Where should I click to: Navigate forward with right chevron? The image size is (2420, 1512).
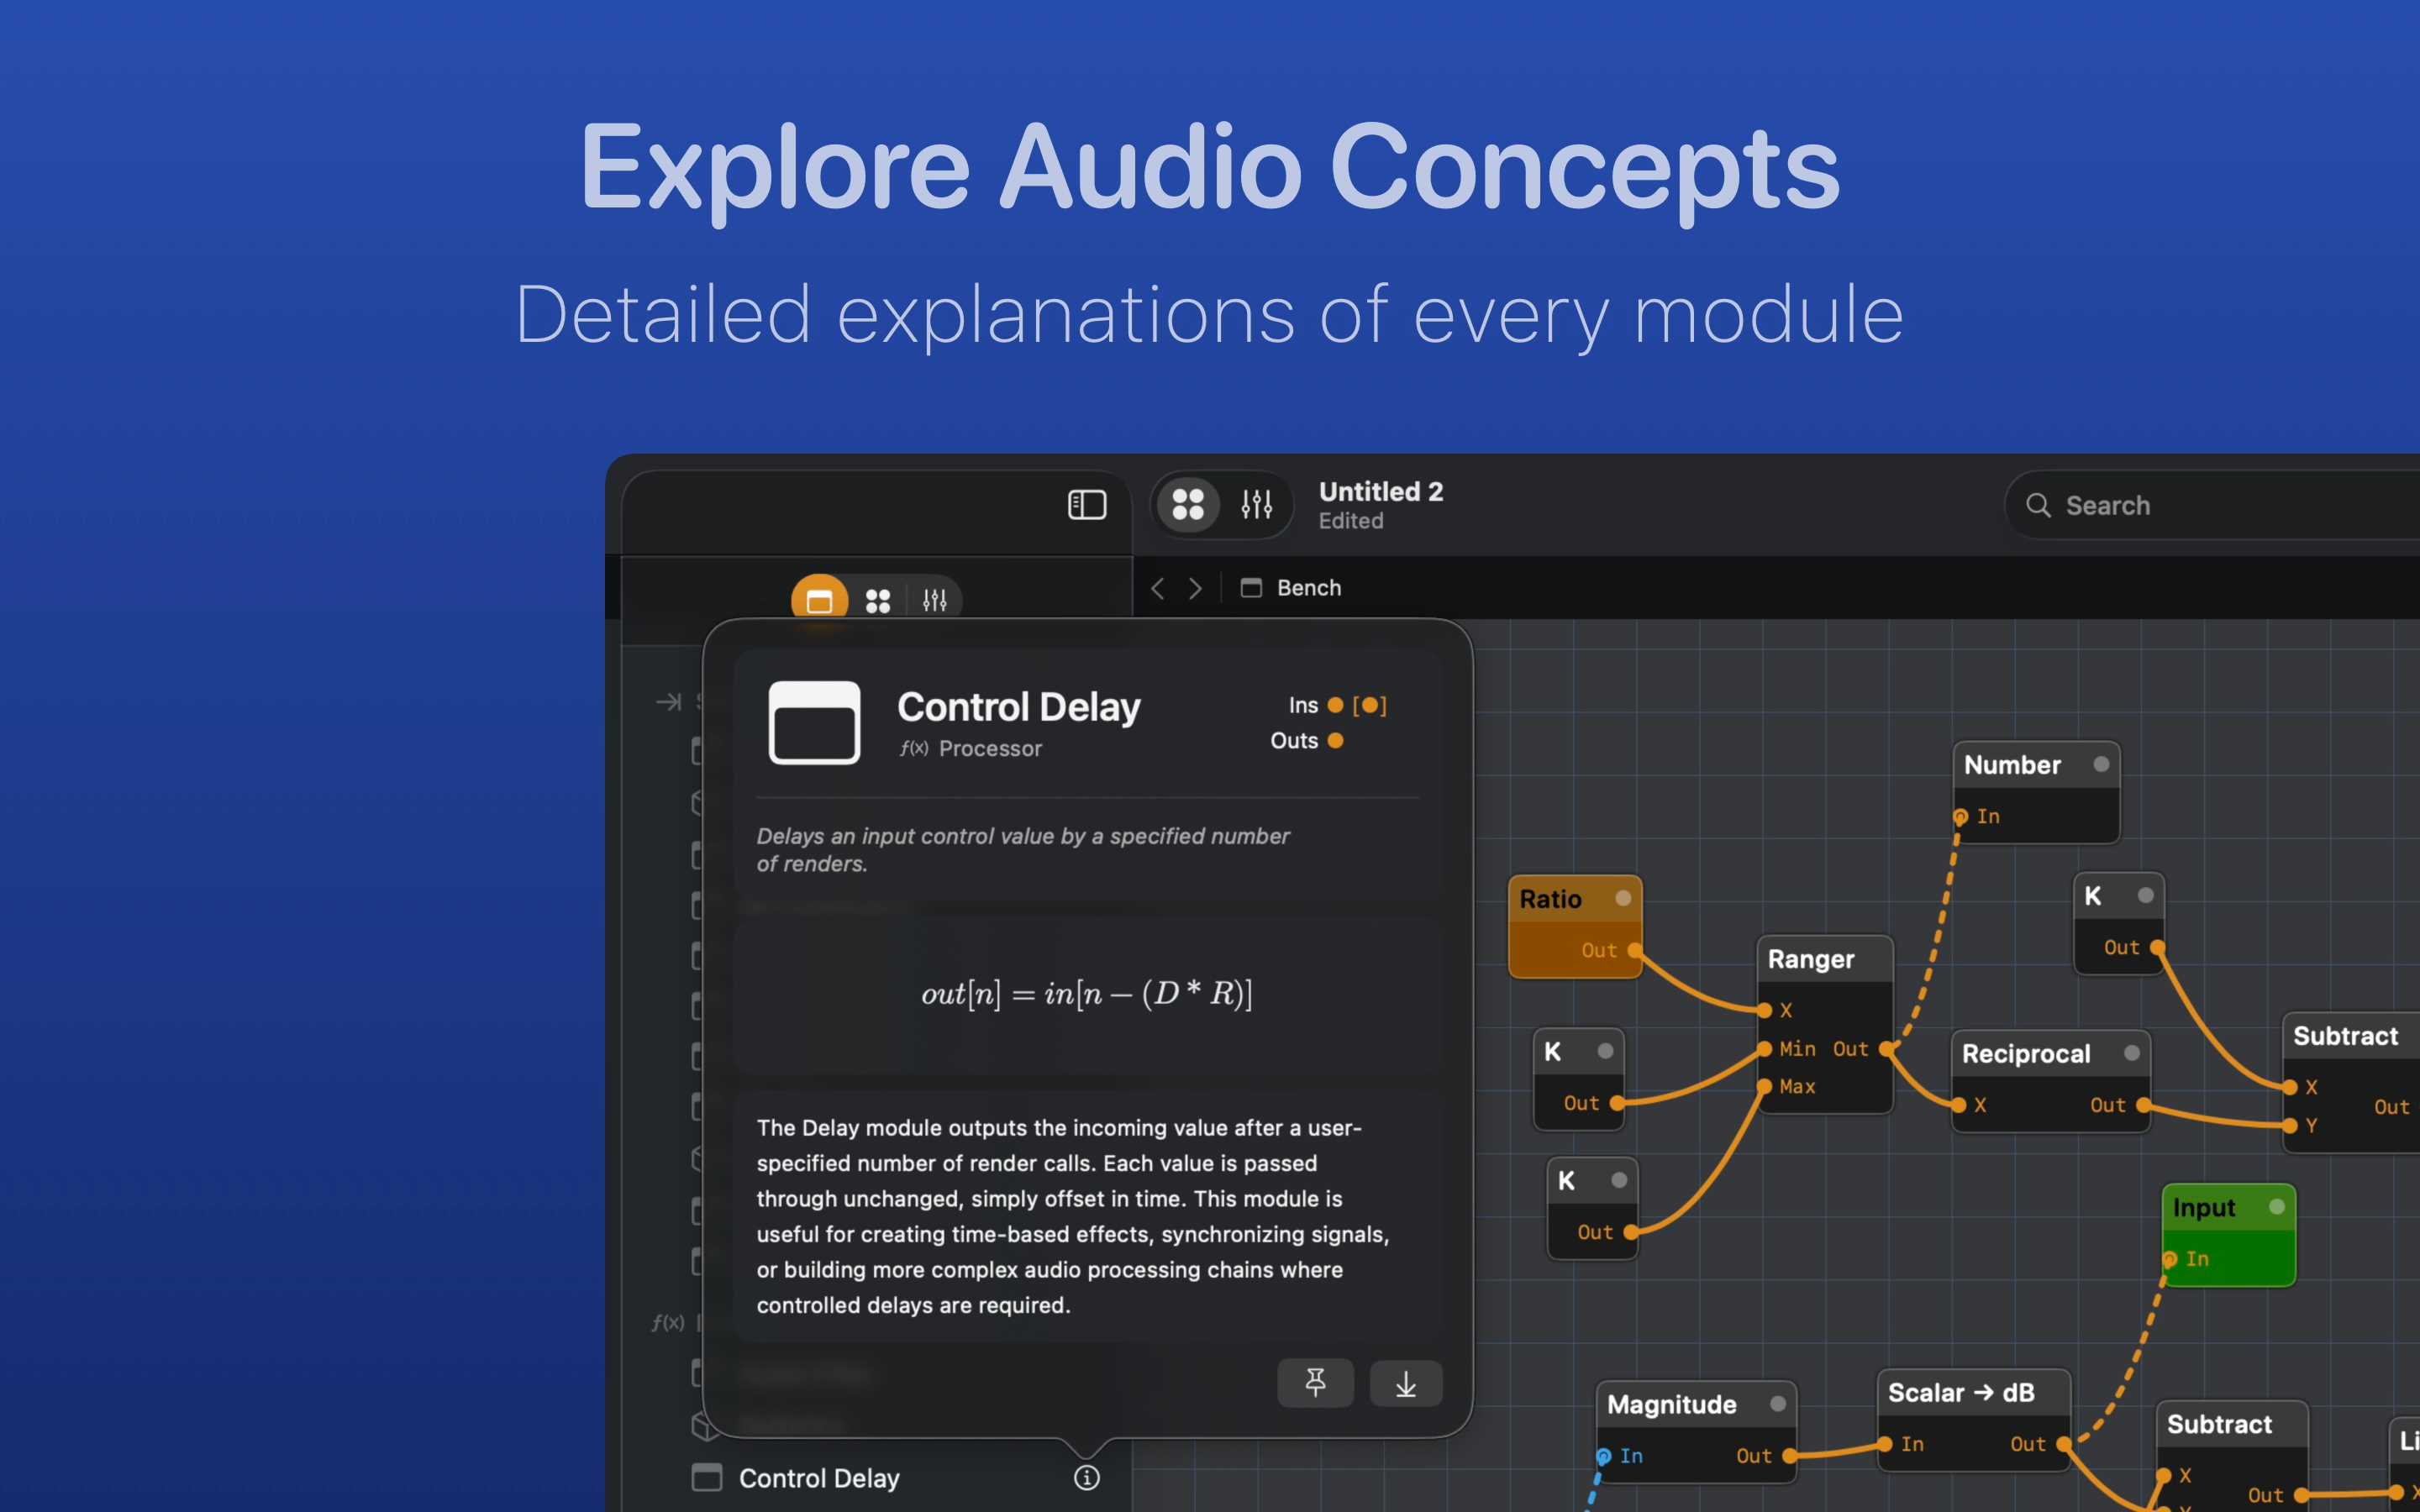point(1195,588)
